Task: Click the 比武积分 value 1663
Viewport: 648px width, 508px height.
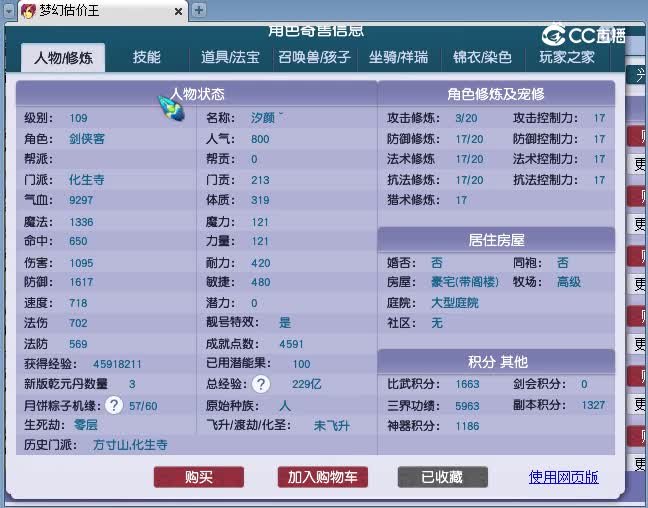Action: click(x=467, y=384)
